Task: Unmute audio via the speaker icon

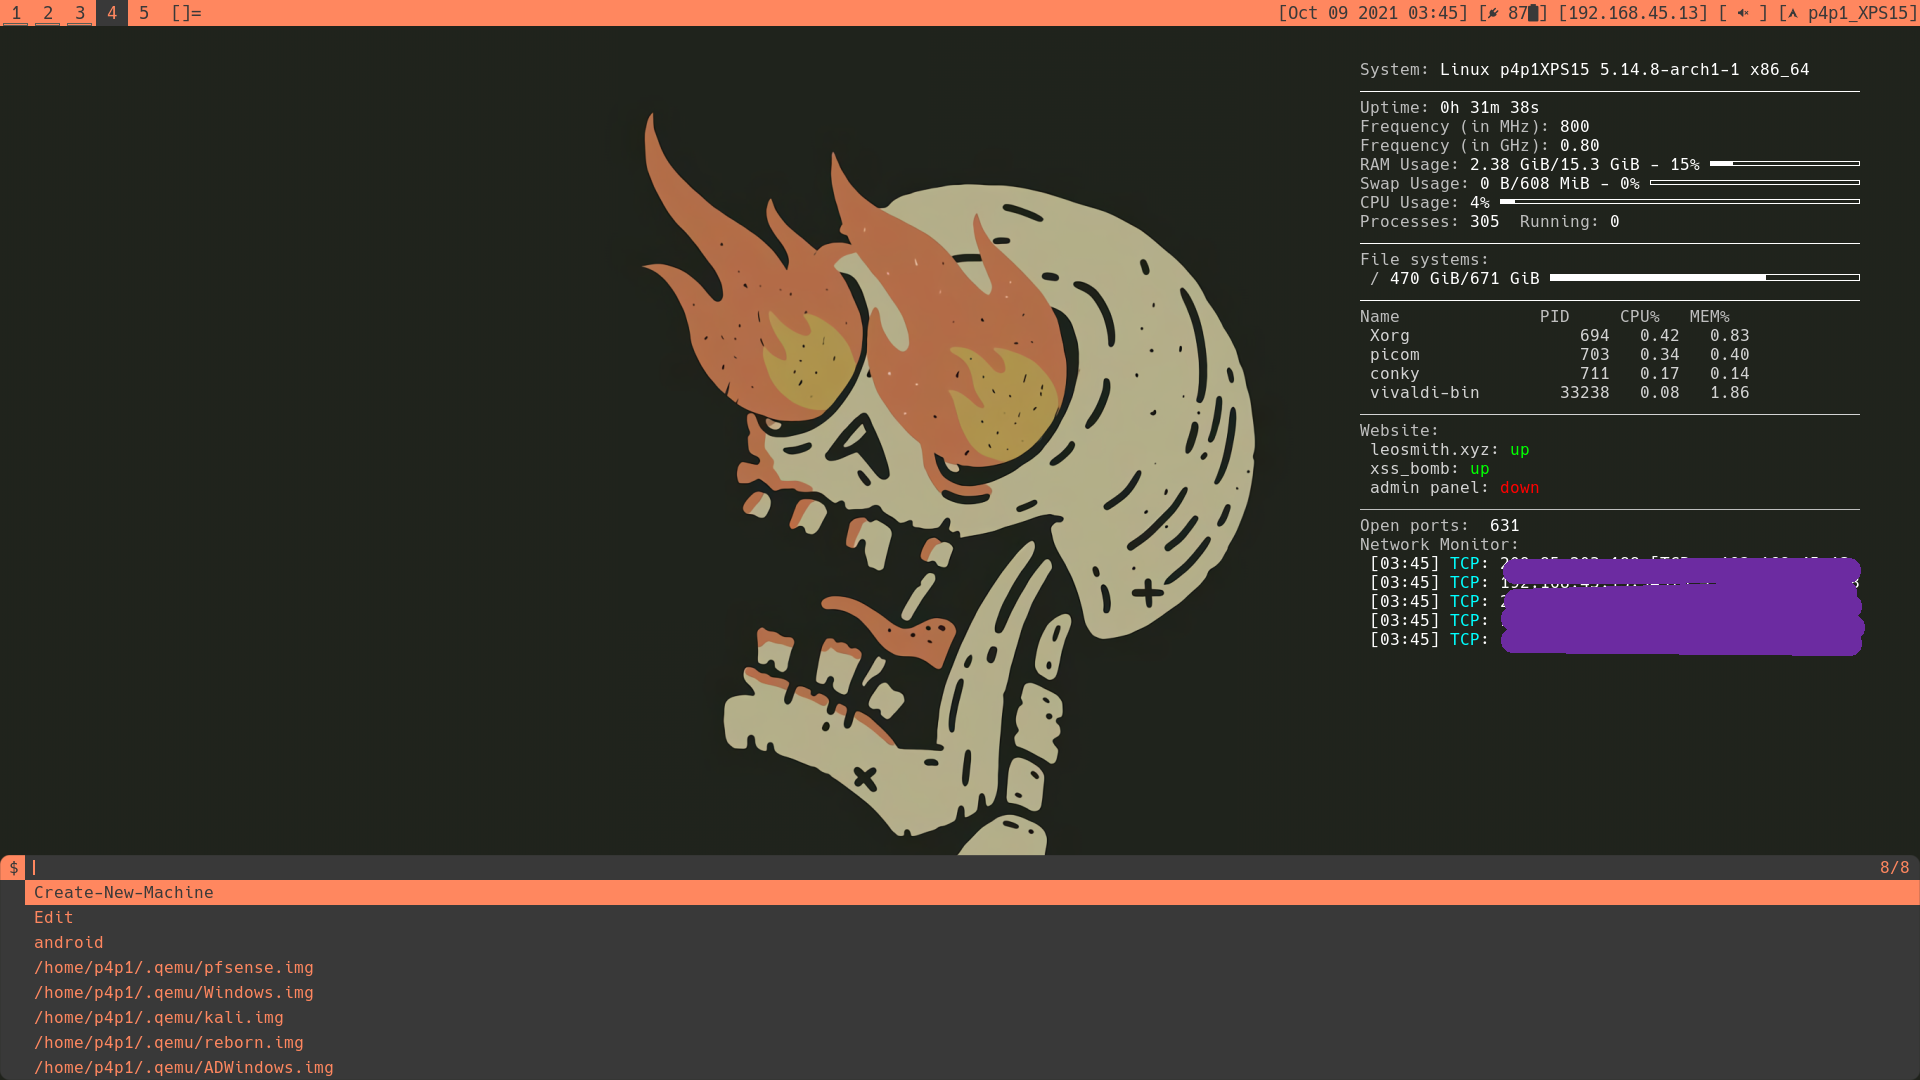Action: point(1741,13)
